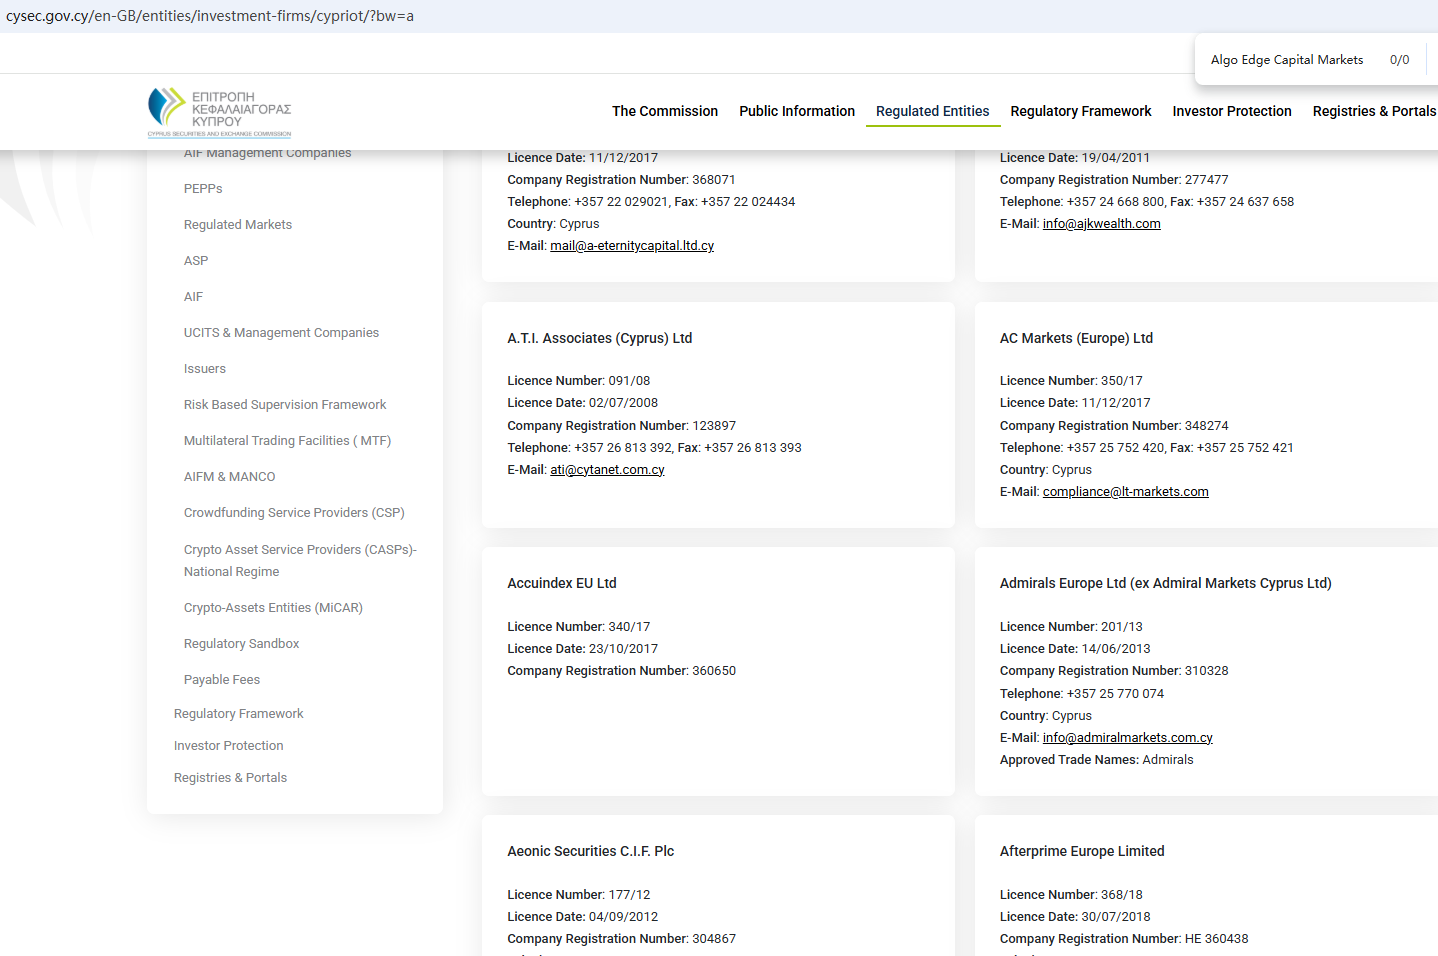Open the PEPPs sidebar link

click(x=203, y=189)
